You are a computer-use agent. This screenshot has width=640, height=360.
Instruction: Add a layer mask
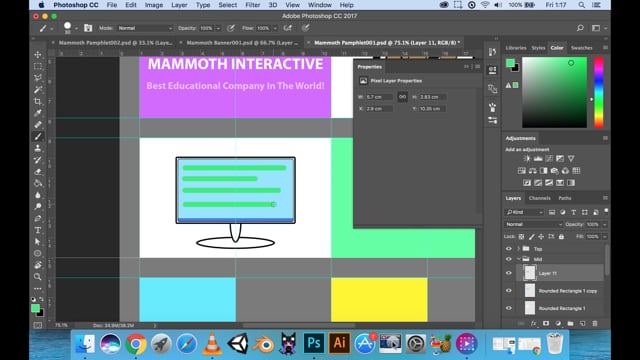(546, 323)
